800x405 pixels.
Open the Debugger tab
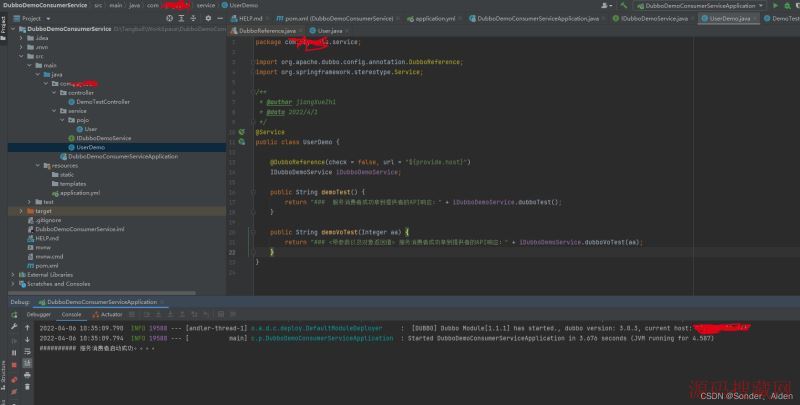coord(39,315)
